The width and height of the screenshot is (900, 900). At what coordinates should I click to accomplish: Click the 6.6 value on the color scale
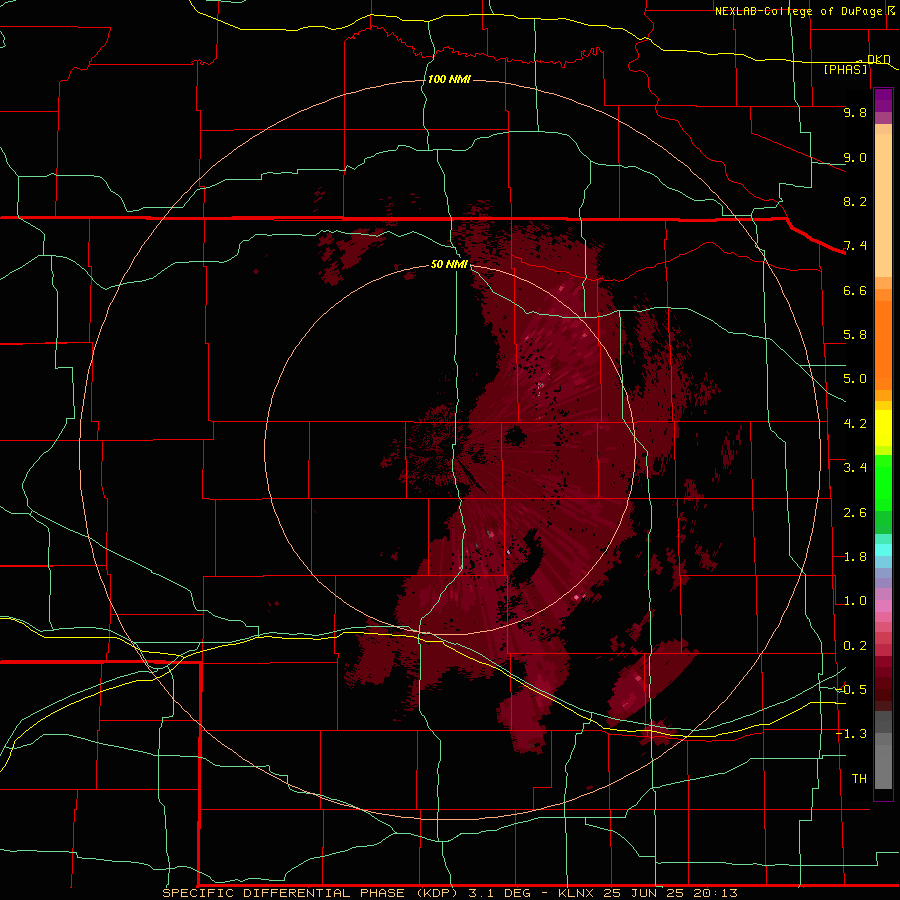[x=855, y=290]
